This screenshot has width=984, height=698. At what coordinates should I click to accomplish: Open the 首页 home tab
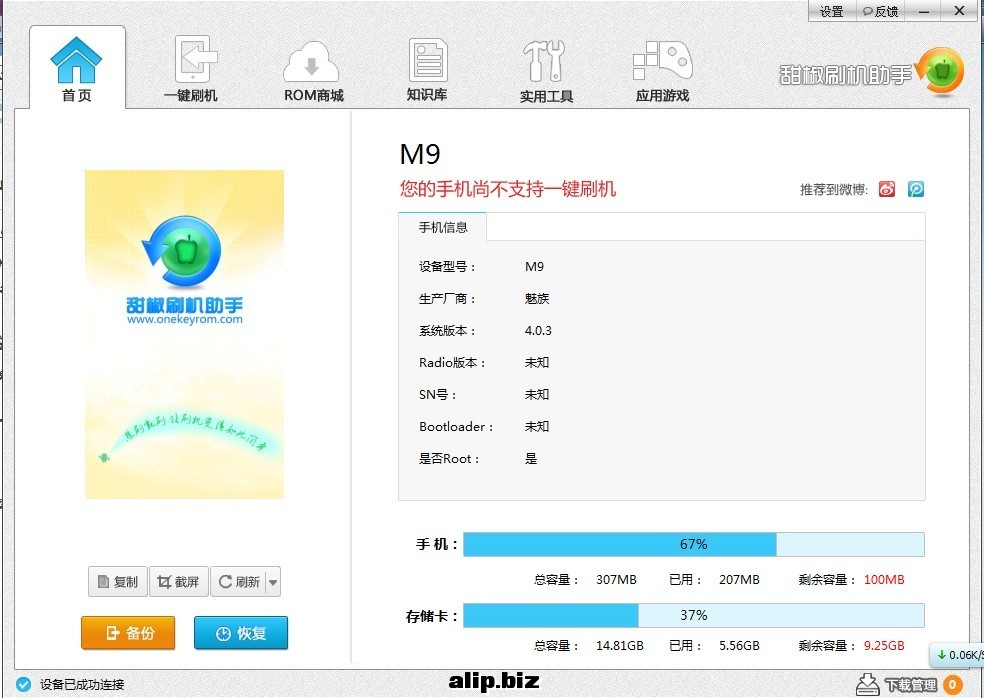pos(77,68)
